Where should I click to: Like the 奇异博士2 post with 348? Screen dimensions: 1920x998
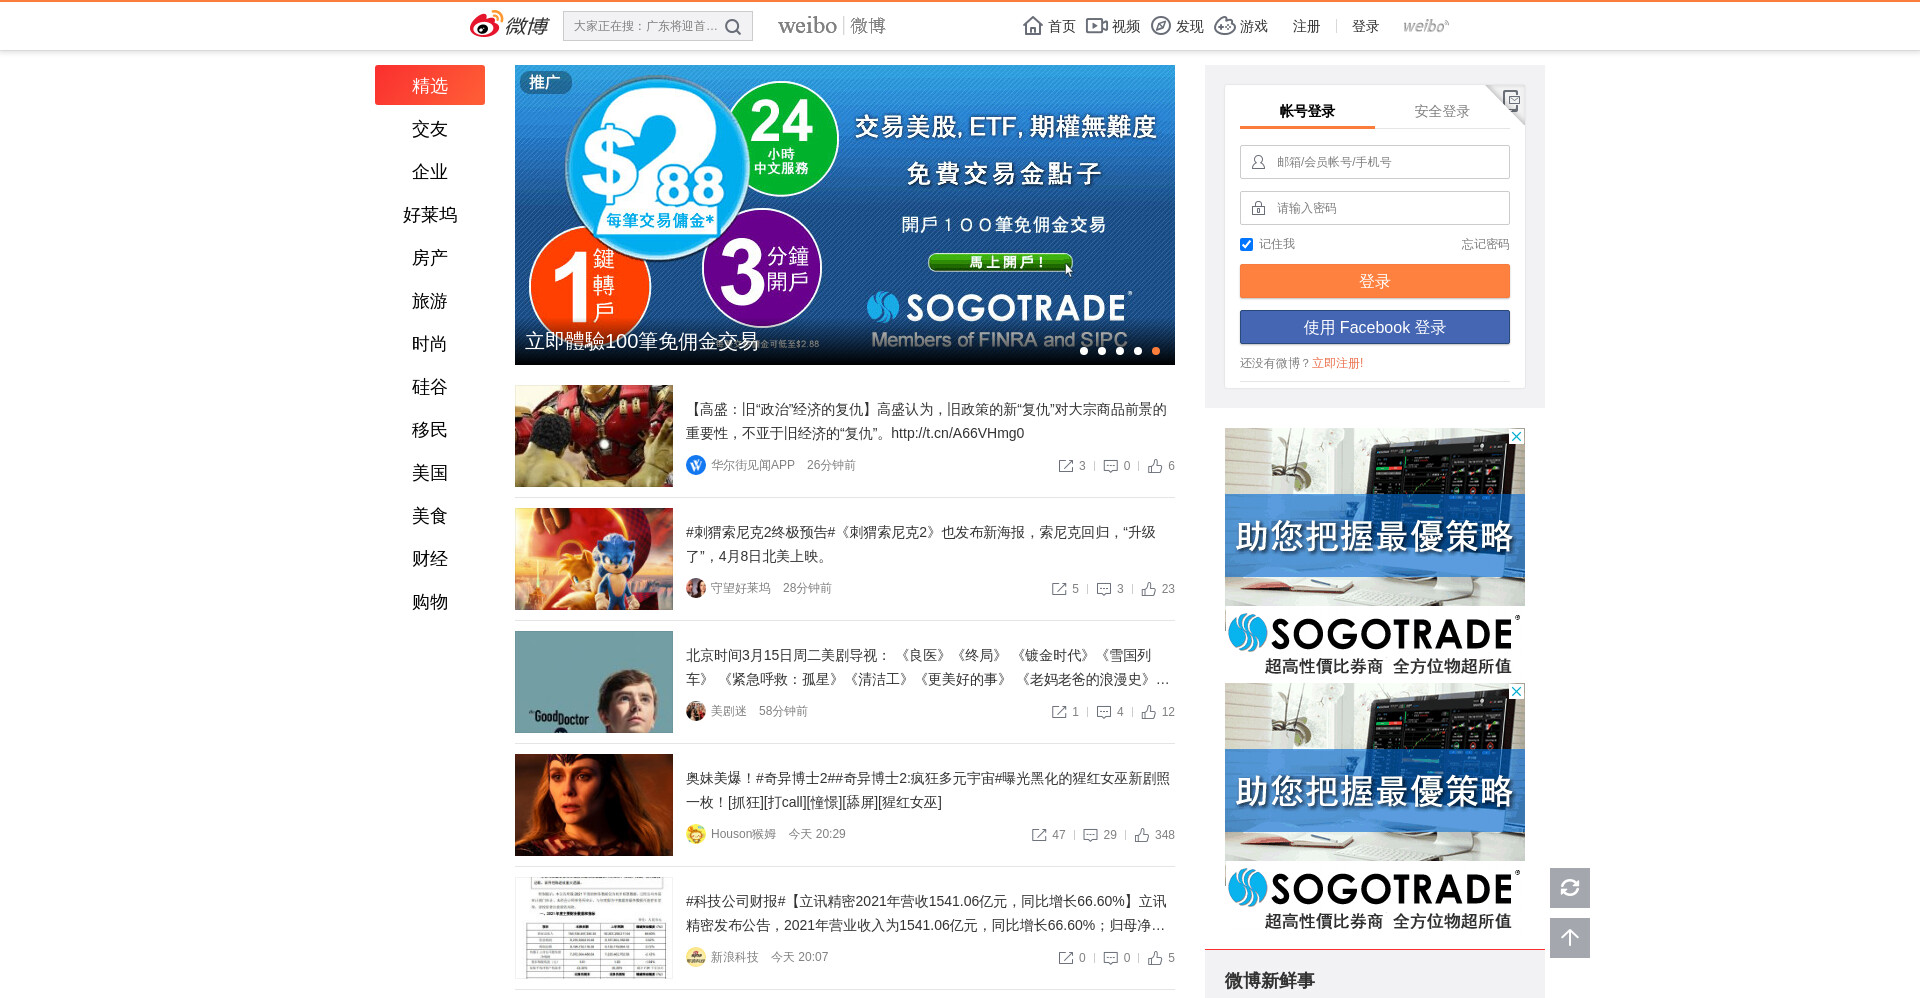tap(1142, 835)
